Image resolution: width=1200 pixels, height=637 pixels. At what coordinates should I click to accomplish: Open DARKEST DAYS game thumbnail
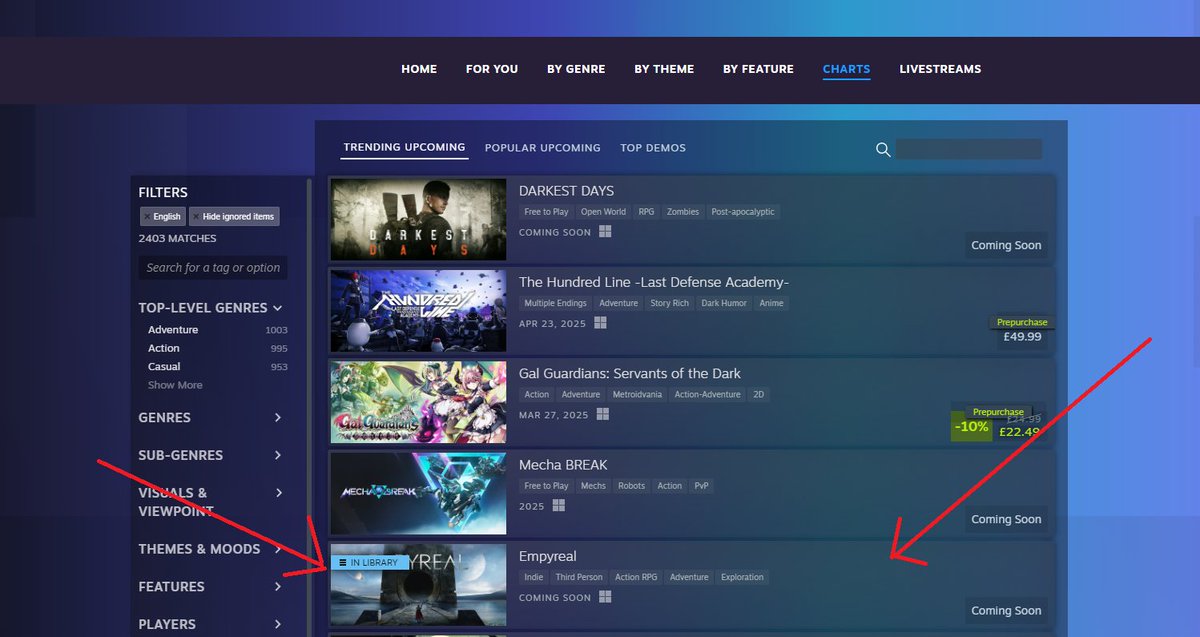click(x=418, y=220)
